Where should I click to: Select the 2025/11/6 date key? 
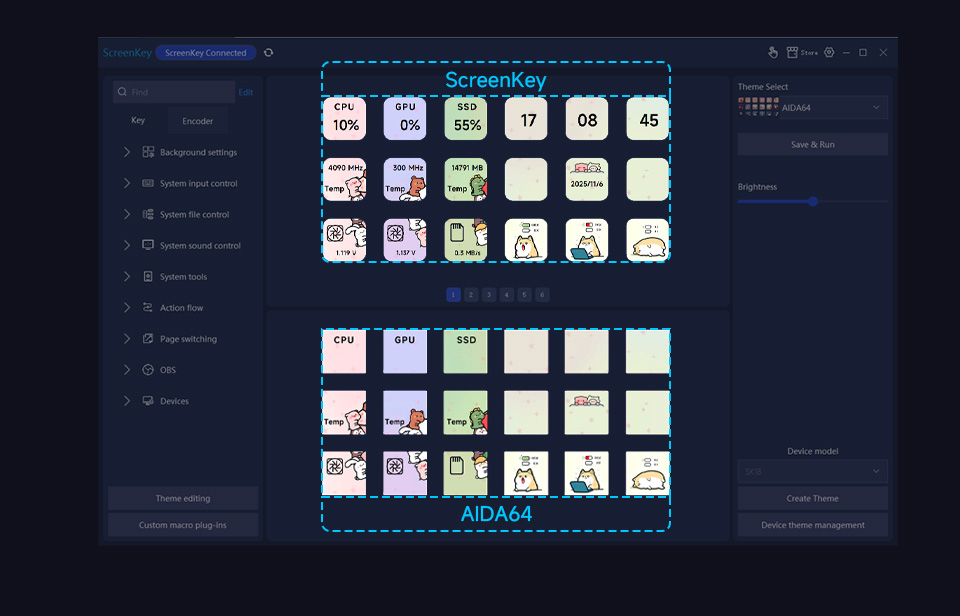coord(587,179)
